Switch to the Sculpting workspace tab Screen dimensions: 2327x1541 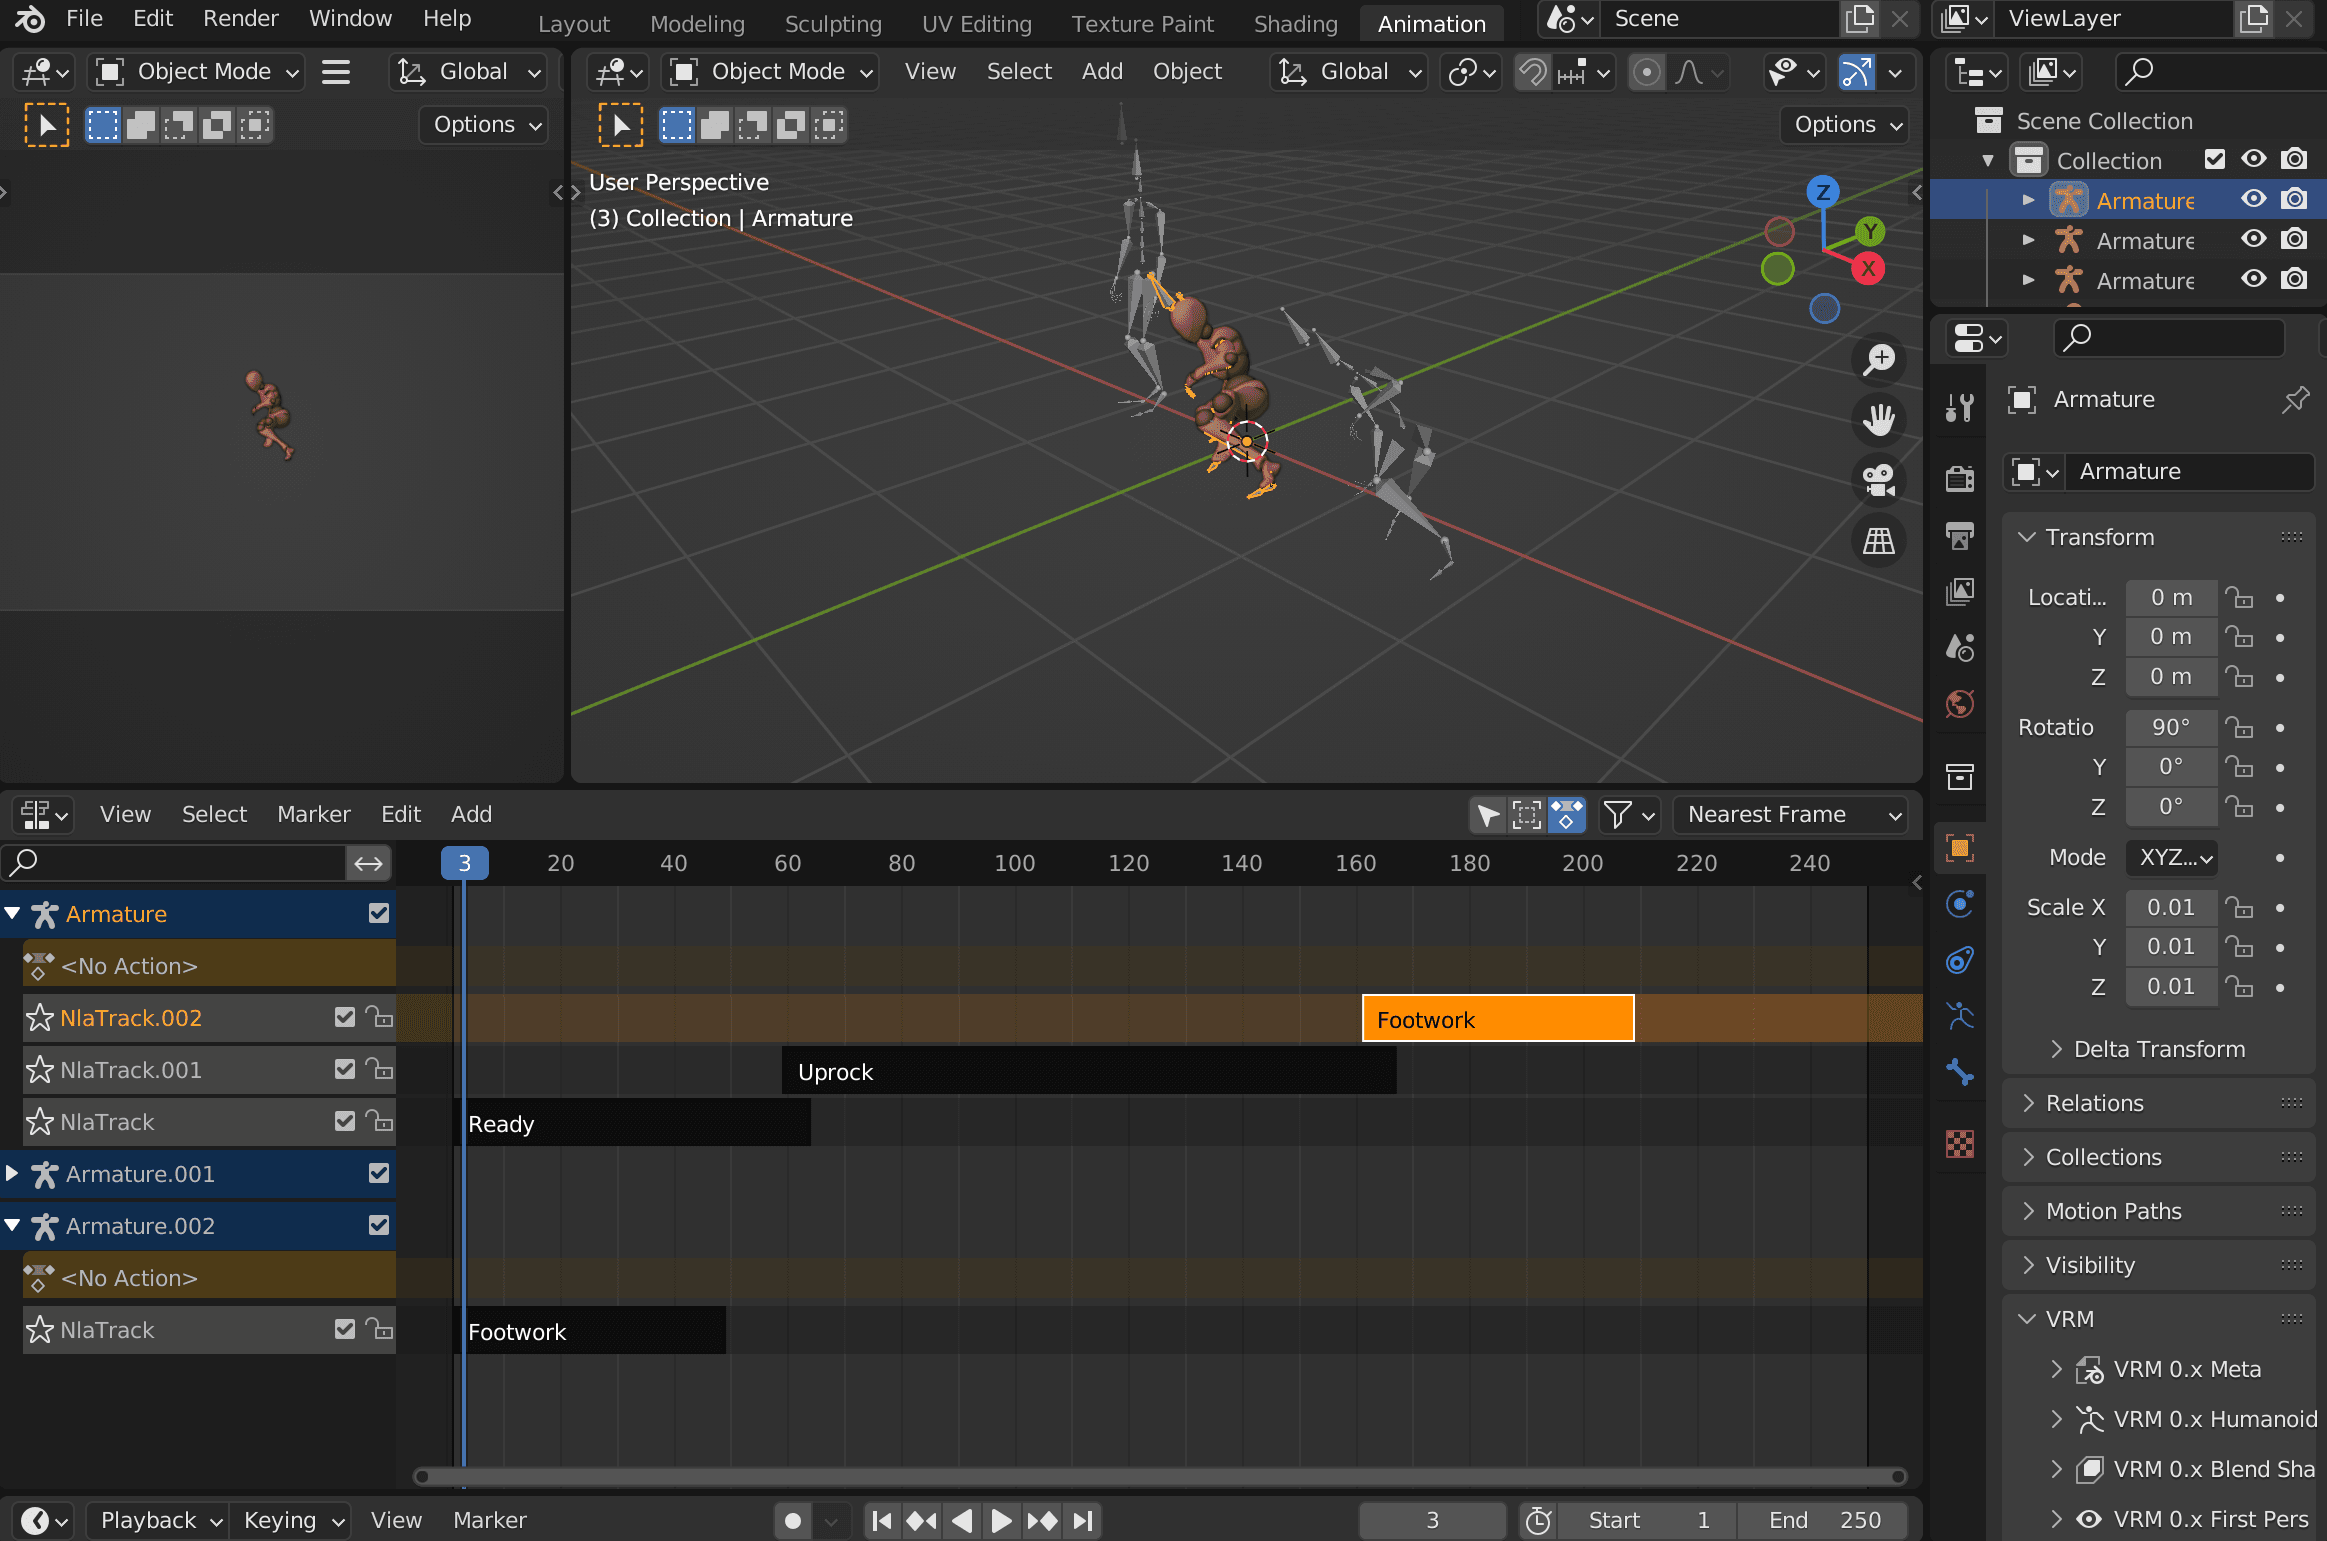click(x=833, y=23)
